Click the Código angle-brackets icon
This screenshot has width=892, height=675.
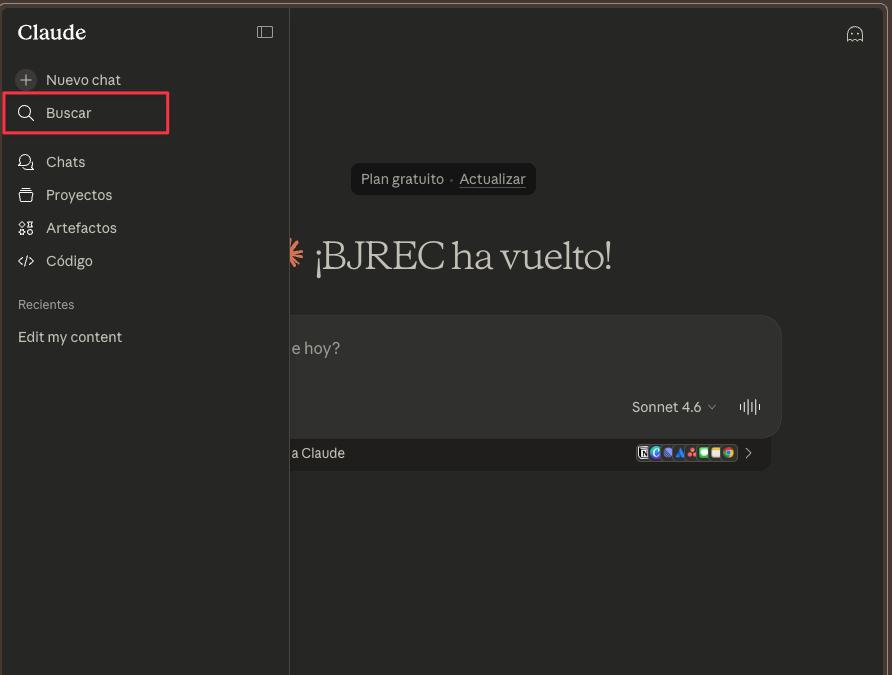coord(26,261)
